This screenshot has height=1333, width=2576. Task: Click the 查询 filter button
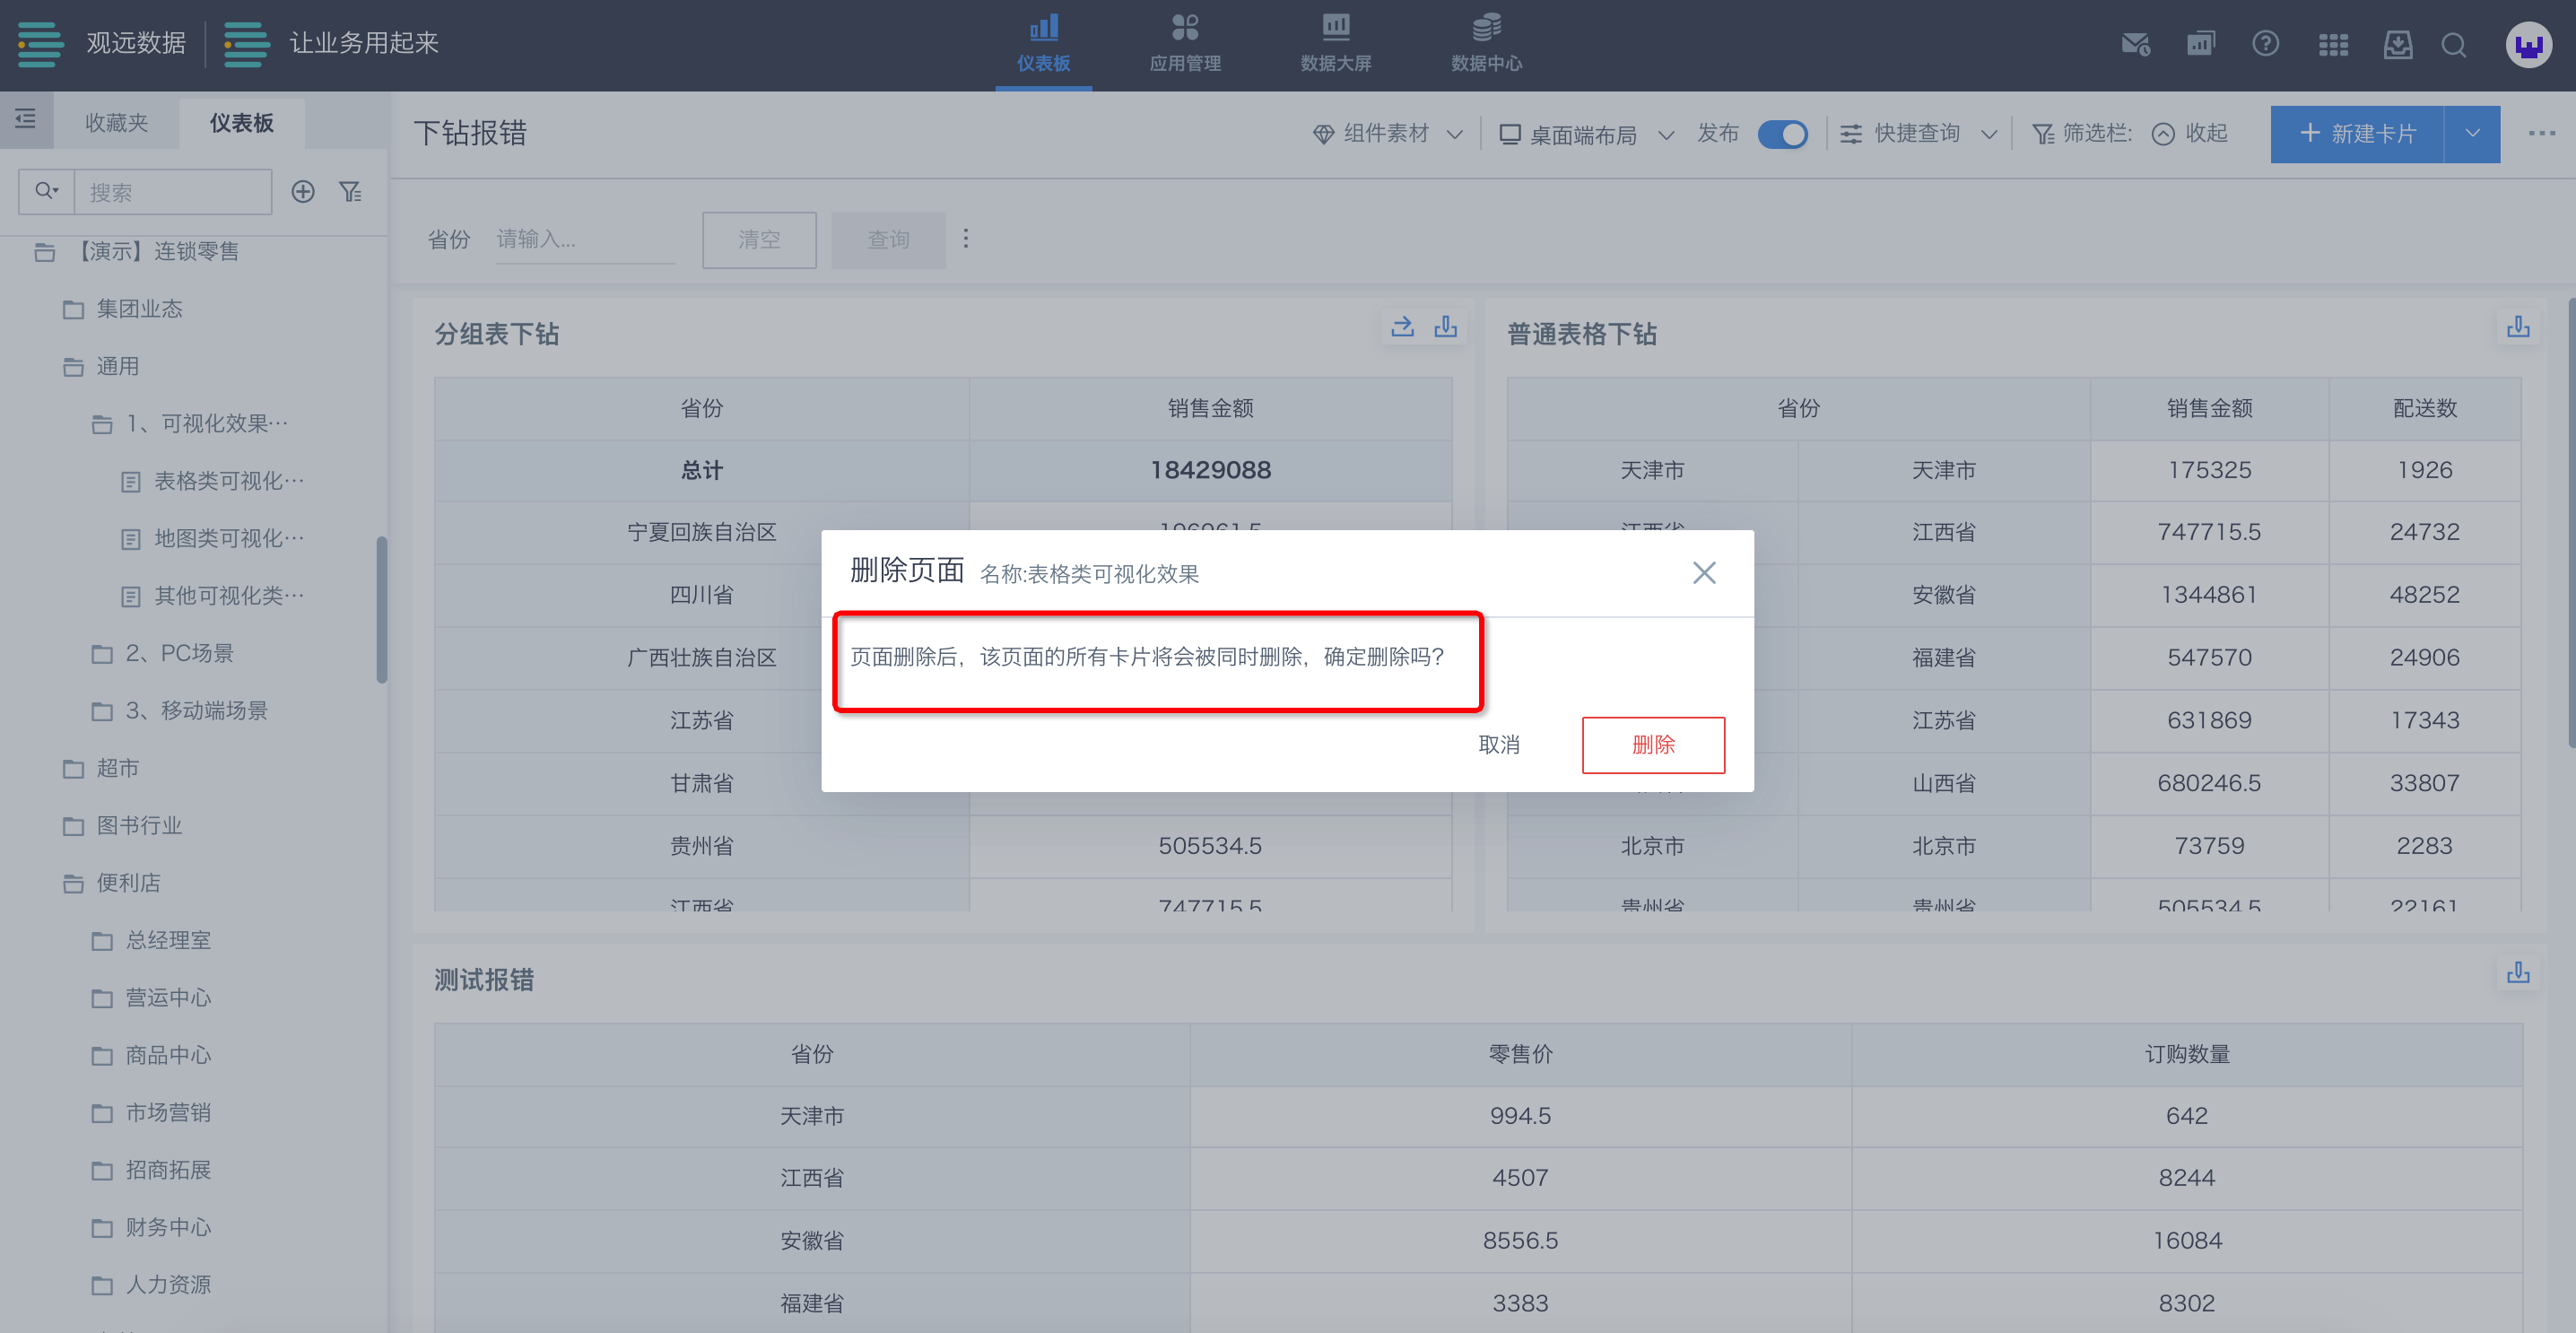(888, 240)
